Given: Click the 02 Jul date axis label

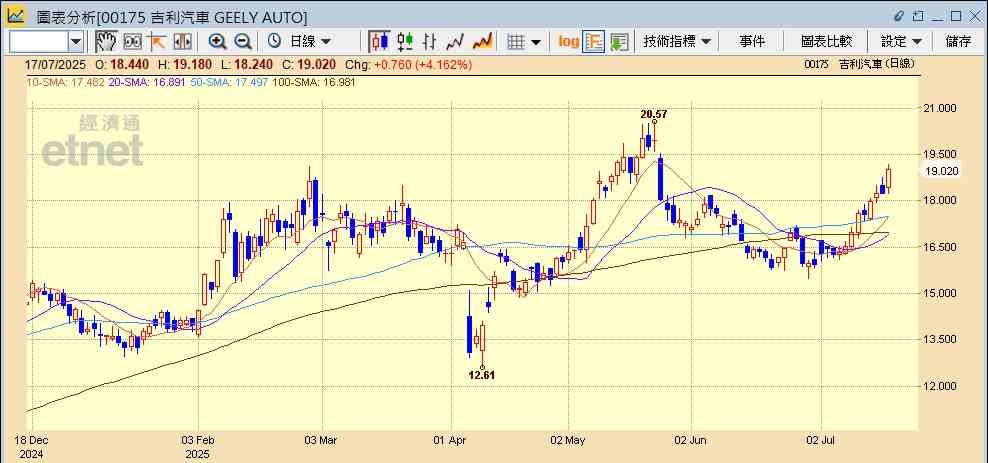Looking at the screenshot, I should pos(821,440).
